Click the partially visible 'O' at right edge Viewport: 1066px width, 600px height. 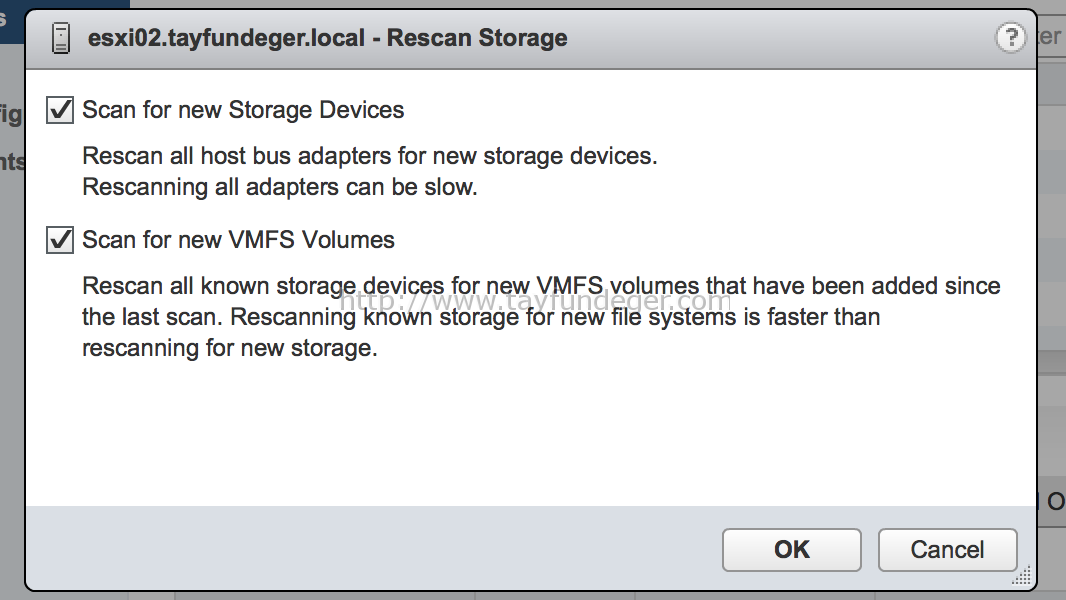(1055, 502)
